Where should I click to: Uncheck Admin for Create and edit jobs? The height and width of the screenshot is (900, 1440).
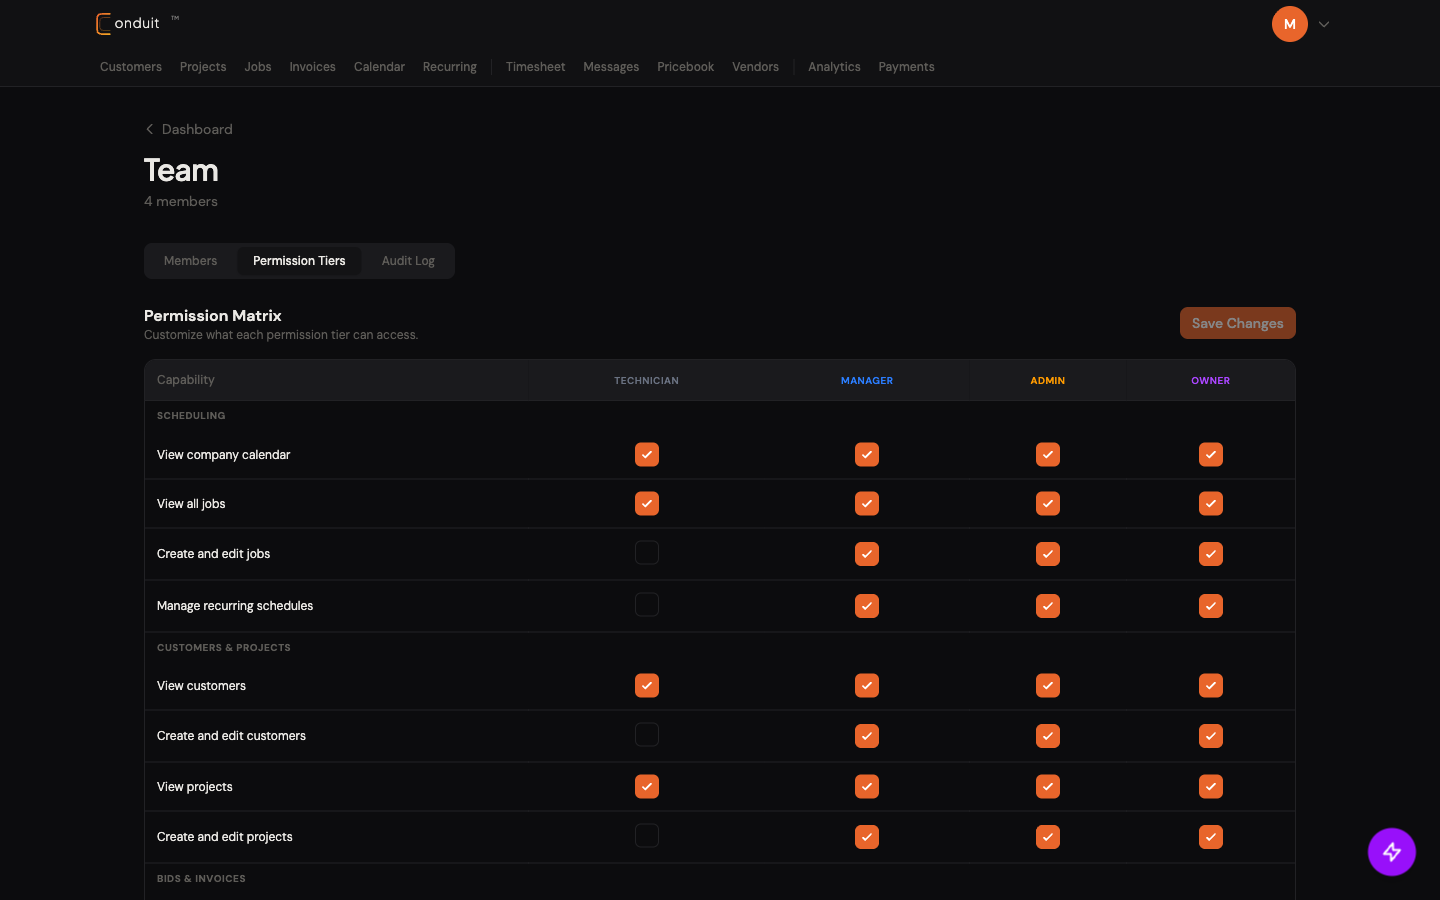(1048, 554)
